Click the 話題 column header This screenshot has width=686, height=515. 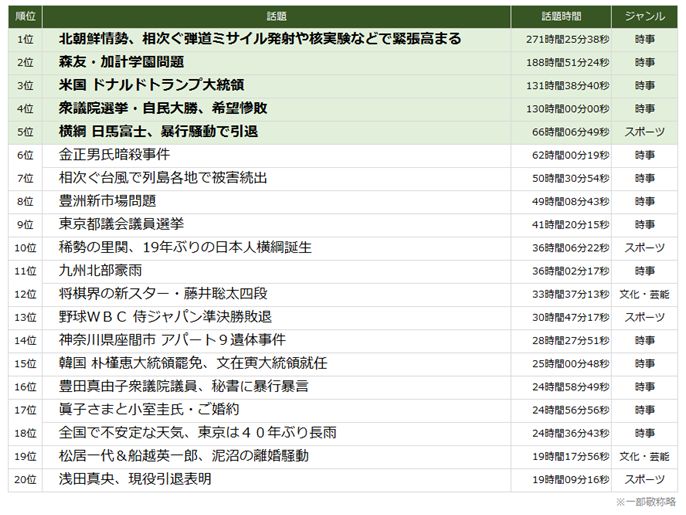click(x=276, y=17)
